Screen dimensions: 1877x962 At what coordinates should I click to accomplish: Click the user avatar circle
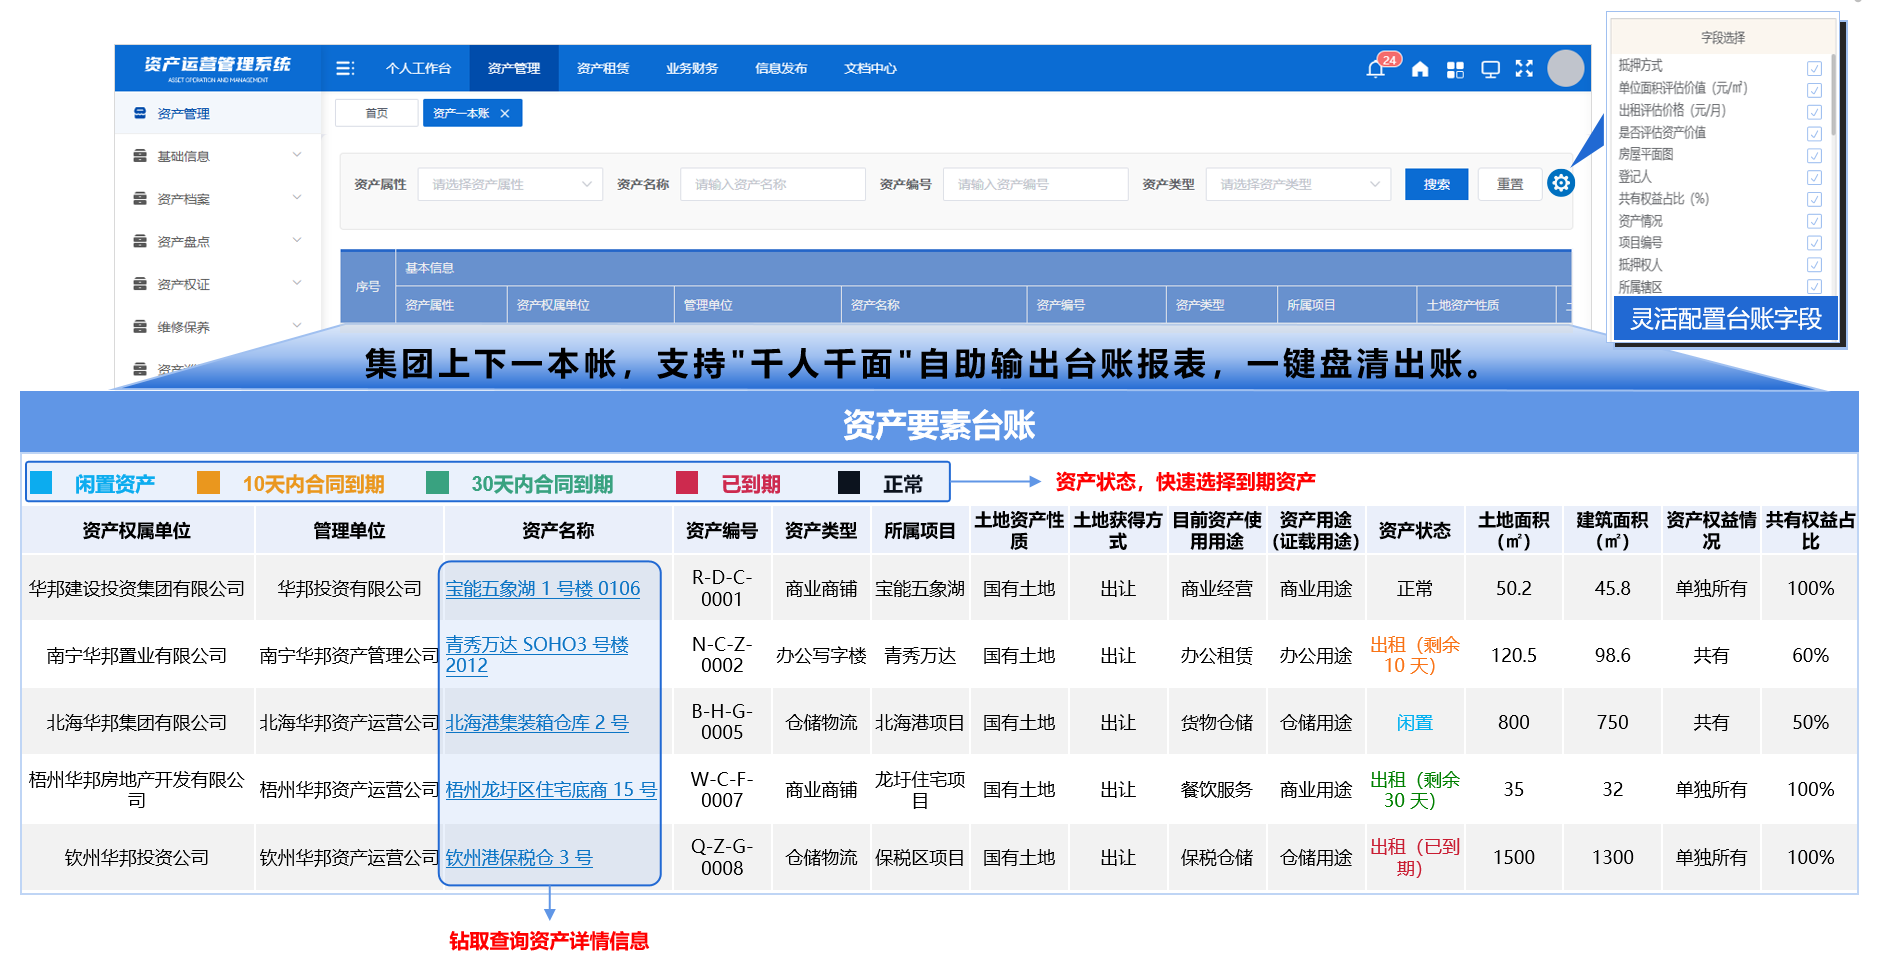pos(1565,68)
